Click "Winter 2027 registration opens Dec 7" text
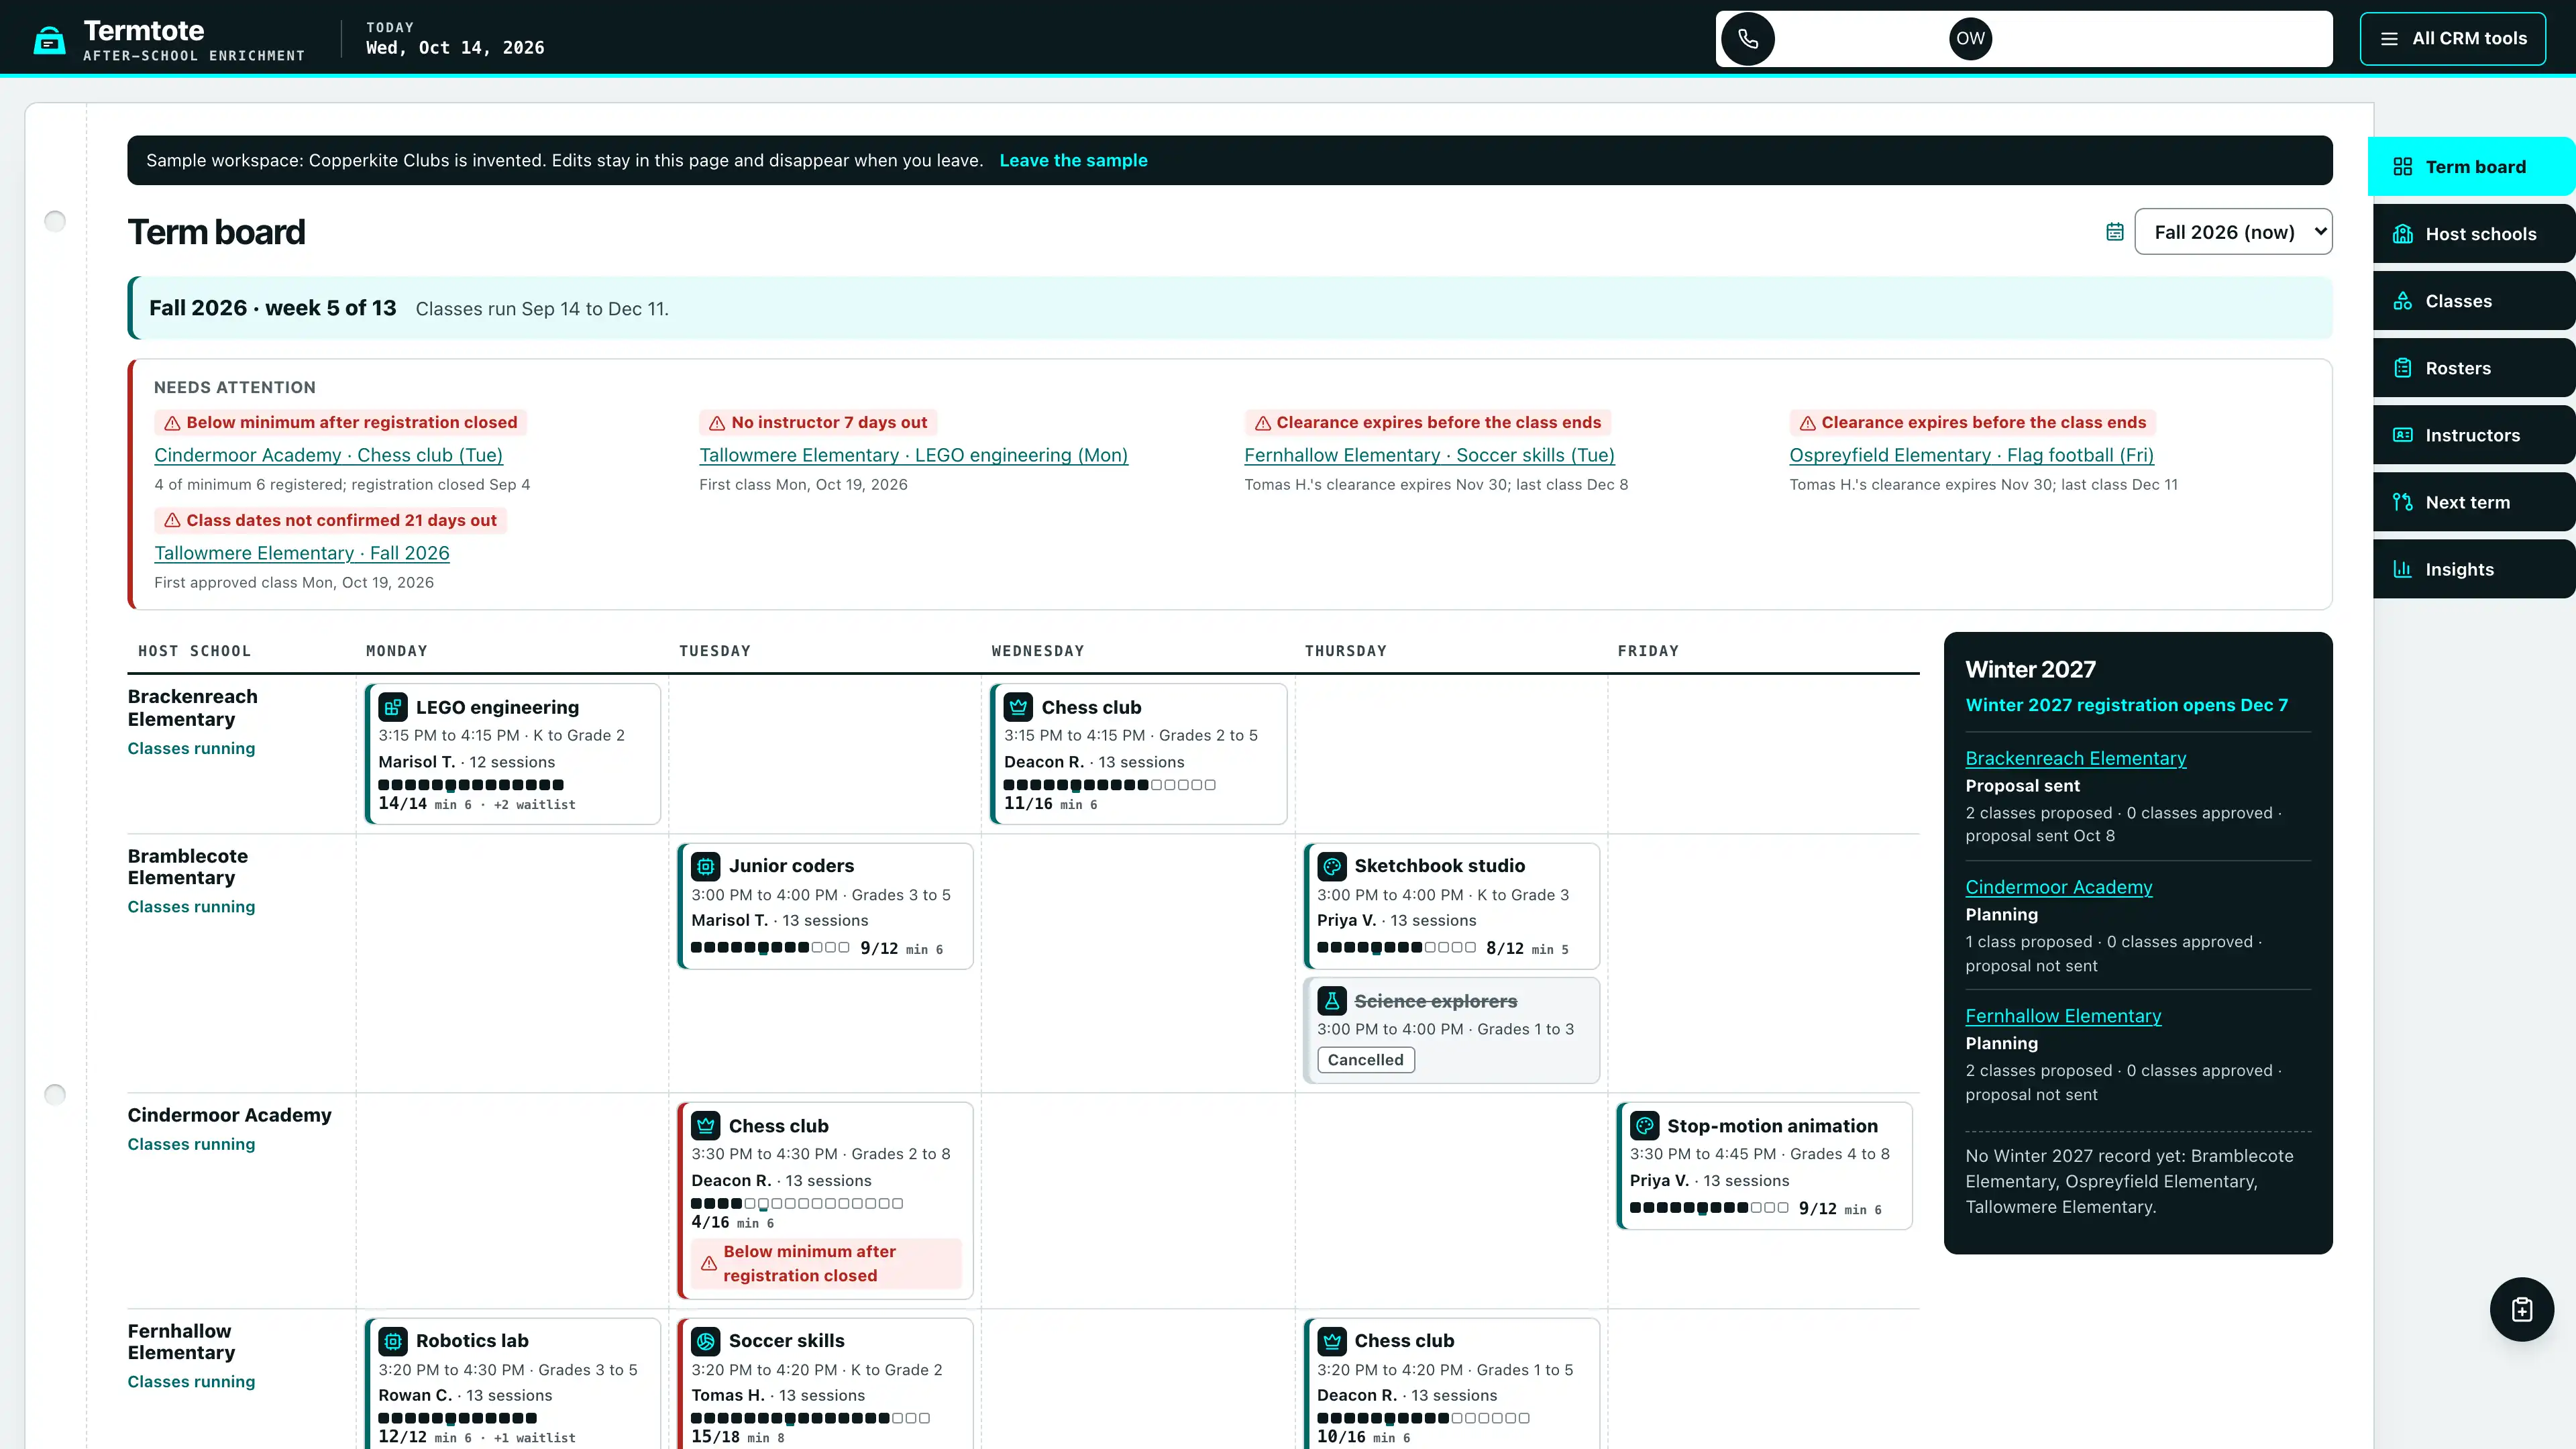 click(x=2126, y=705)
